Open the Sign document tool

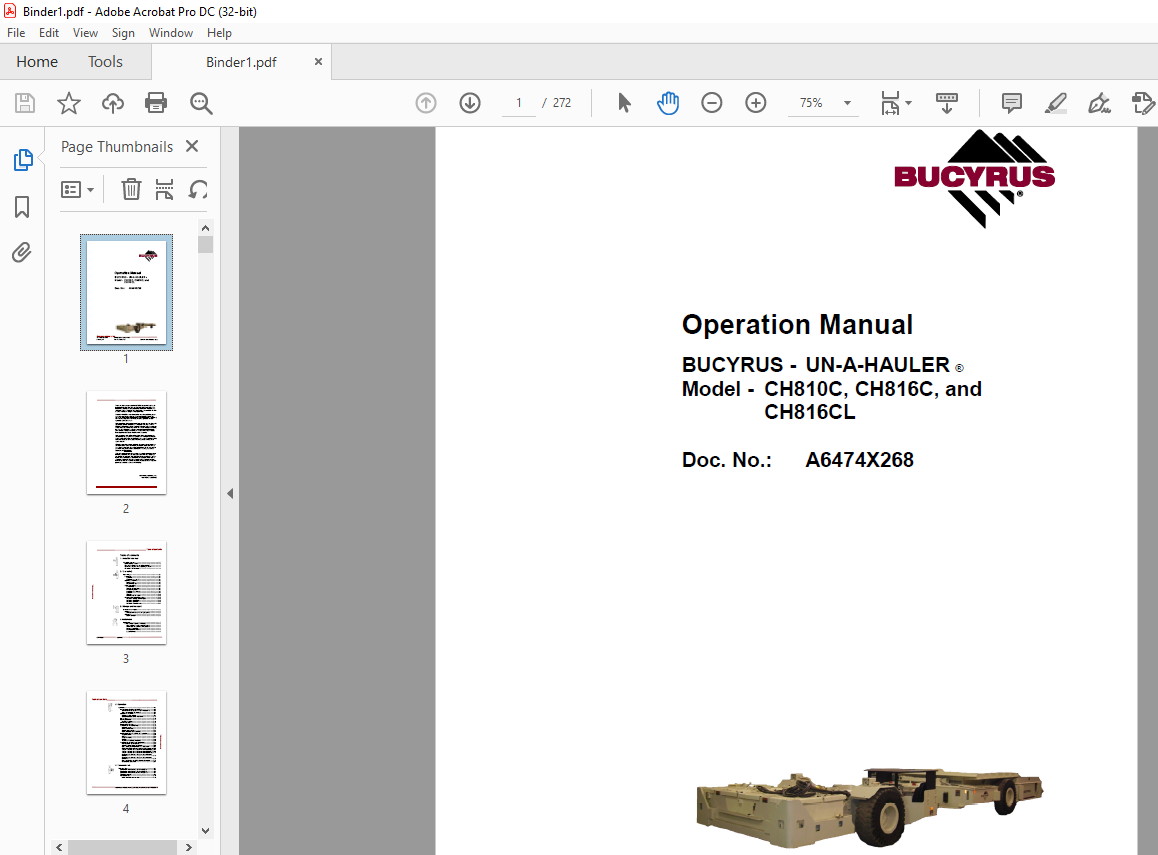tap(1099, 103)
